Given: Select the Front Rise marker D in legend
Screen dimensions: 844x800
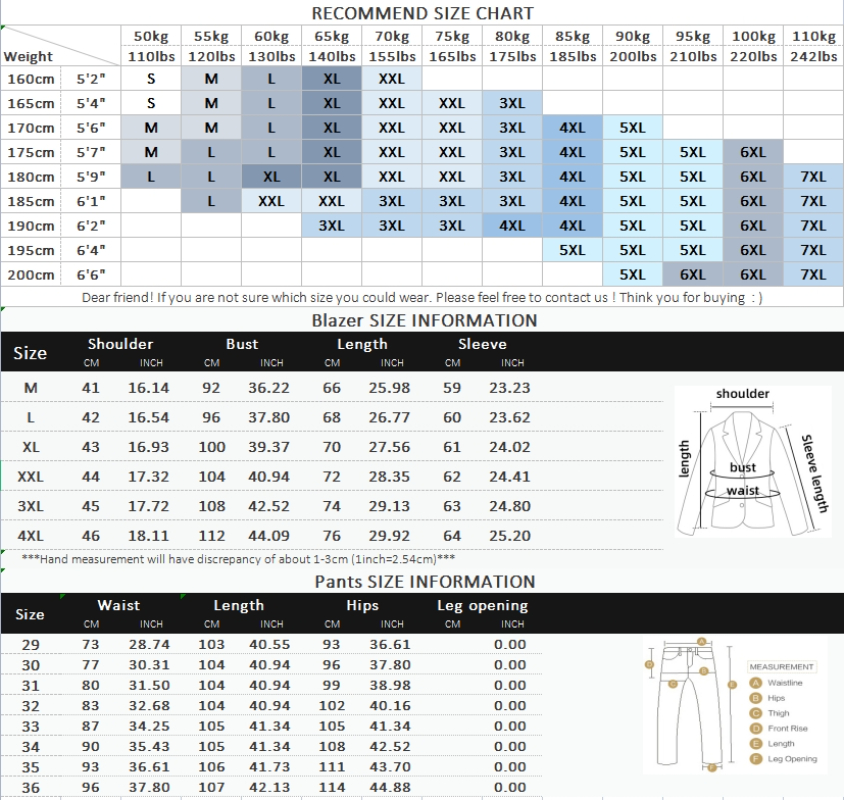Looking at the screenshot, I should 756,728.
